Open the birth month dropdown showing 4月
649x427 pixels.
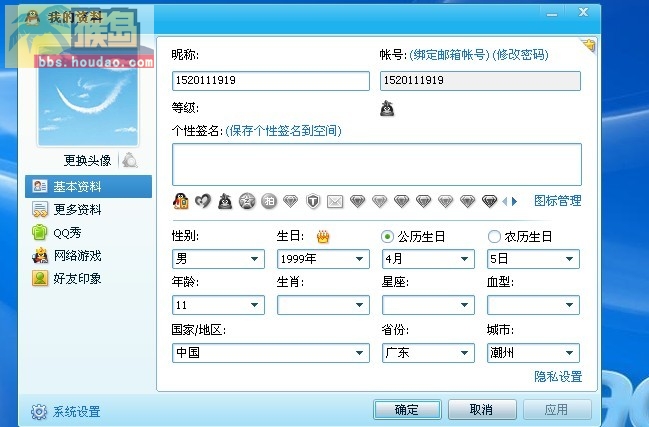(x=428, y=259)
